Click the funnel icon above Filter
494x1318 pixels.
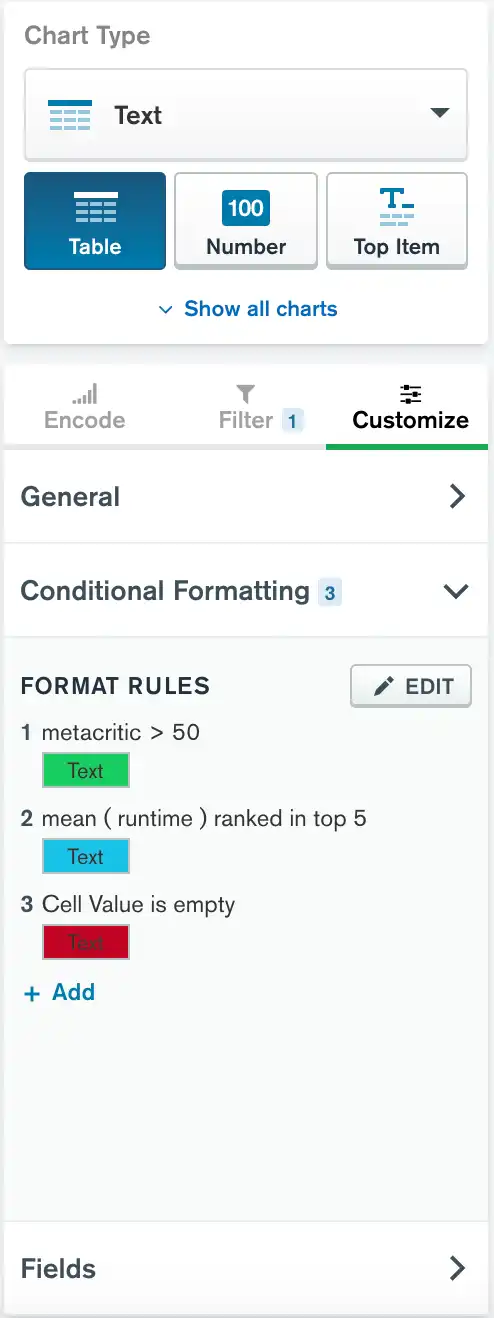[x=246, y=394]
